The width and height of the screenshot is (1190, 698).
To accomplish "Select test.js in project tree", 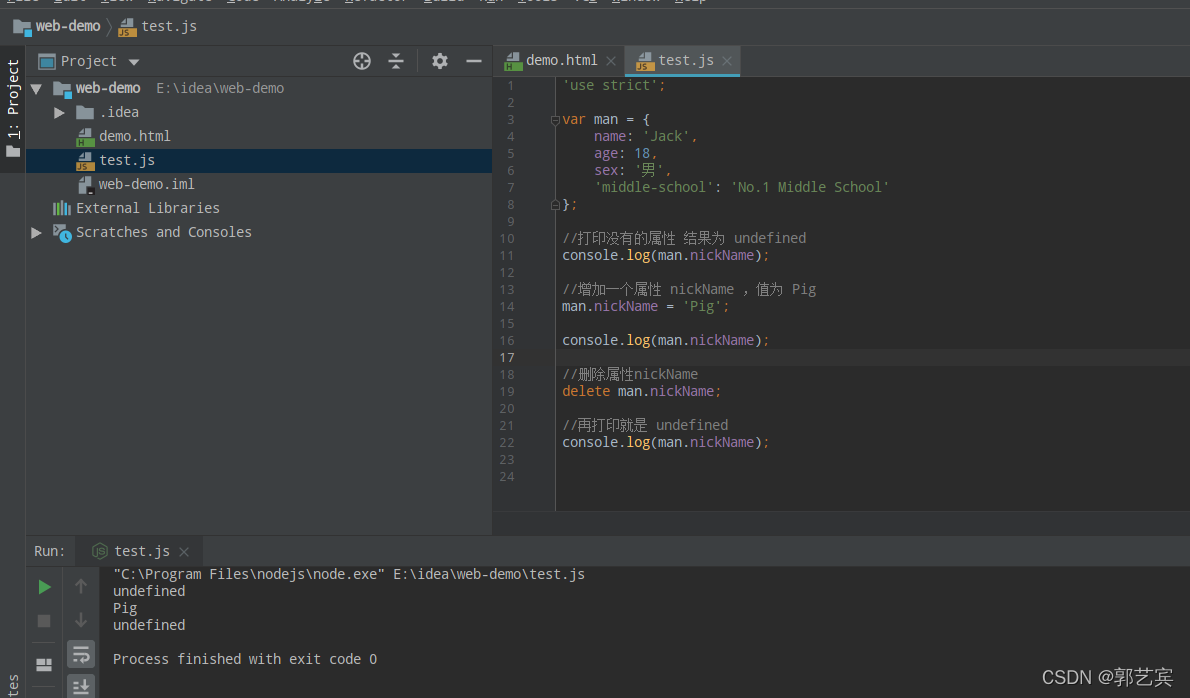I will click(127, 161).
